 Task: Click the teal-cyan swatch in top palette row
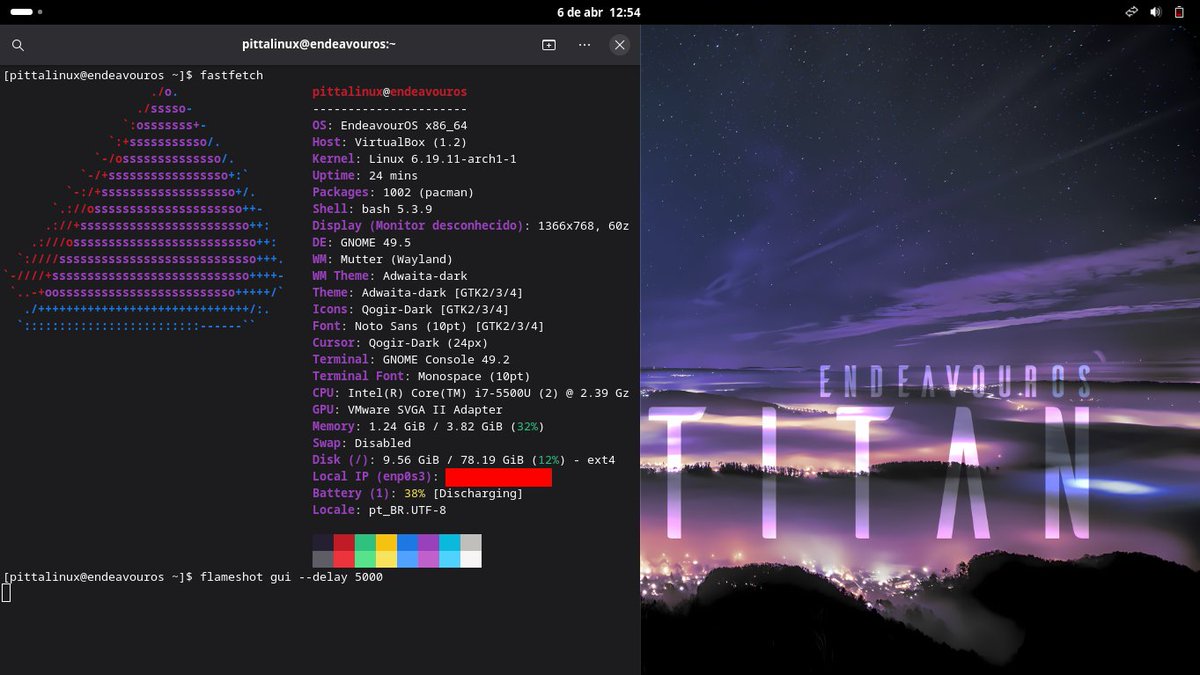(x=449, y=542)
